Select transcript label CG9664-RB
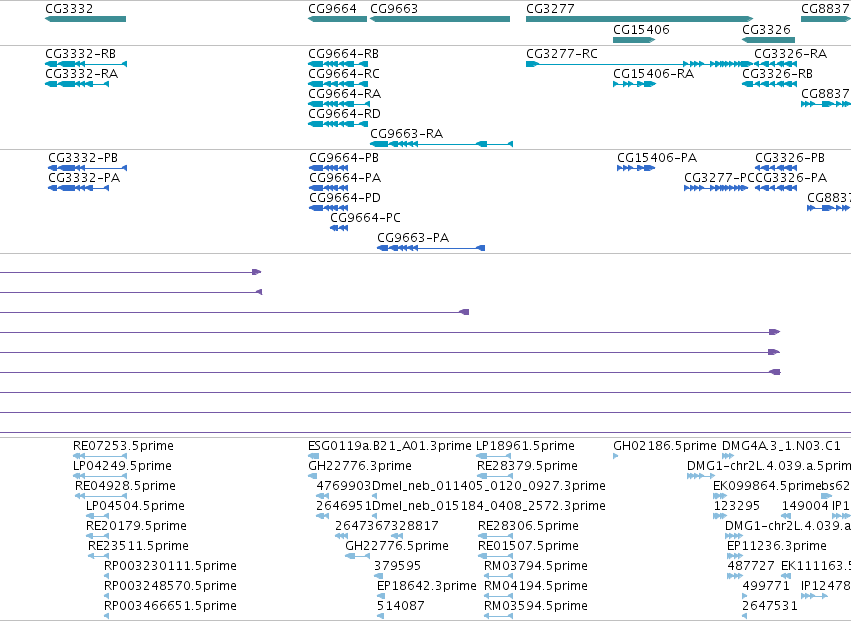851x621 pixels. (x=344, y=54)
